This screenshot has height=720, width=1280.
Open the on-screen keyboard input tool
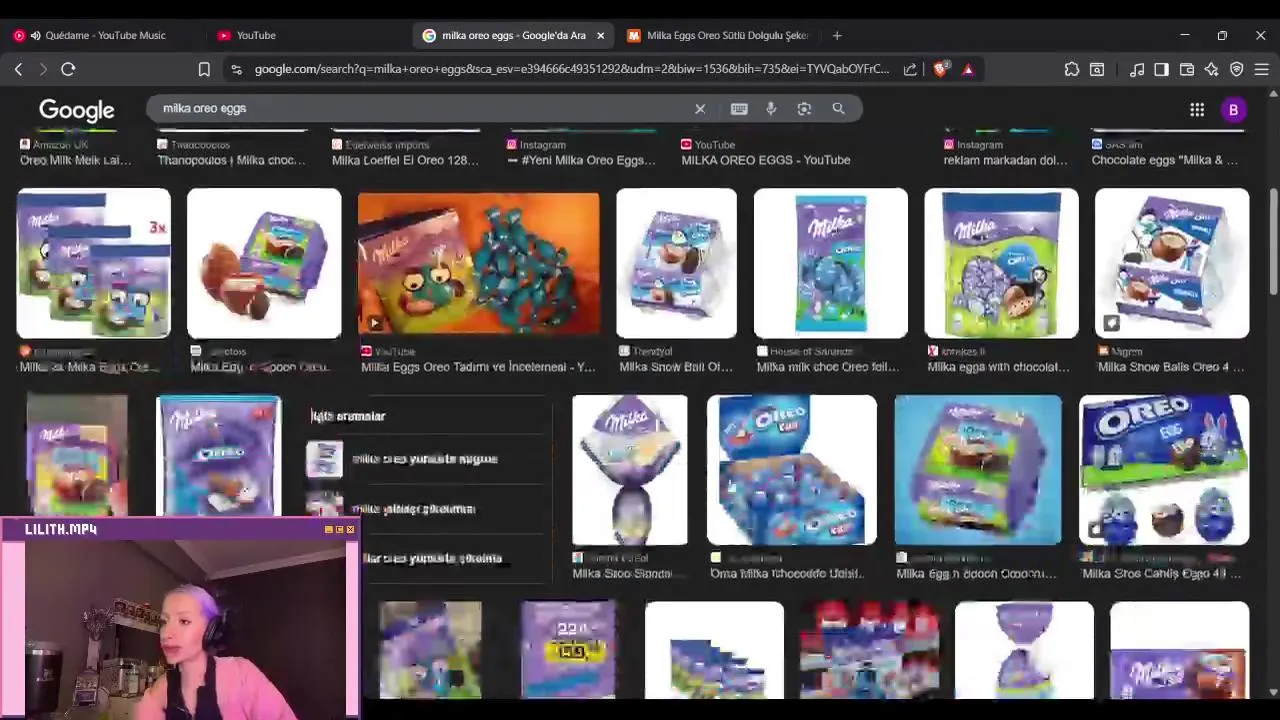tap(739, 108)
